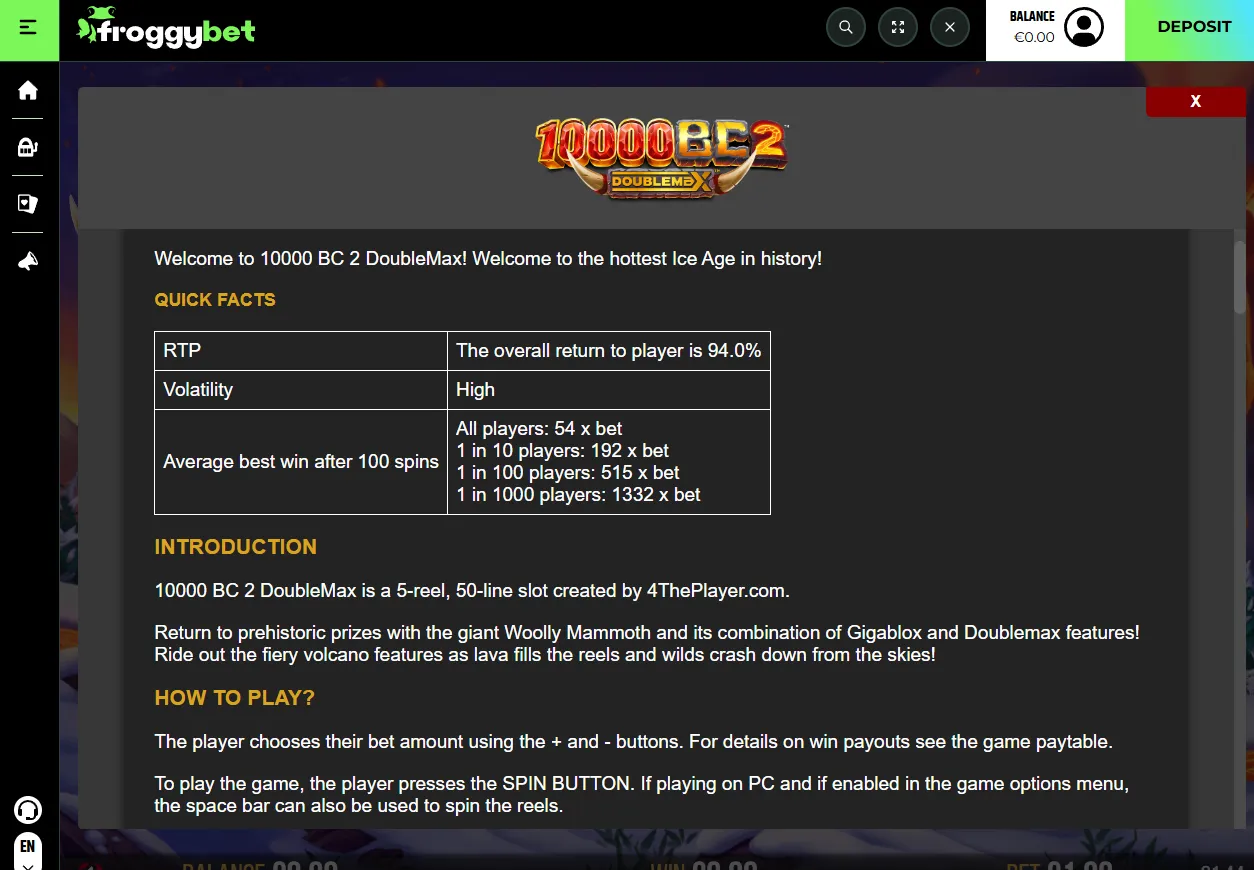Screen dimensions: 1254x870
Task: Open live support headset icon
Action: coord(28,809)
